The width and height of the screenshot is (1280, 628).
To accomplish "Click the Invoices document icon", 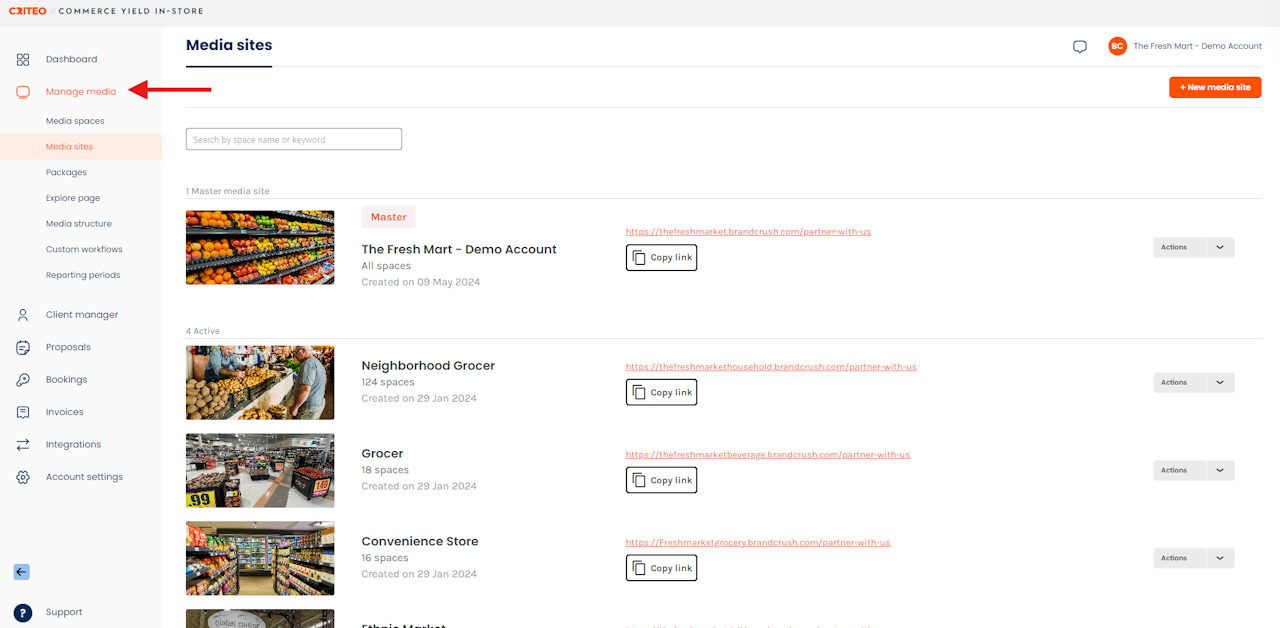I will pyautogui.click(x=23, y=412).
